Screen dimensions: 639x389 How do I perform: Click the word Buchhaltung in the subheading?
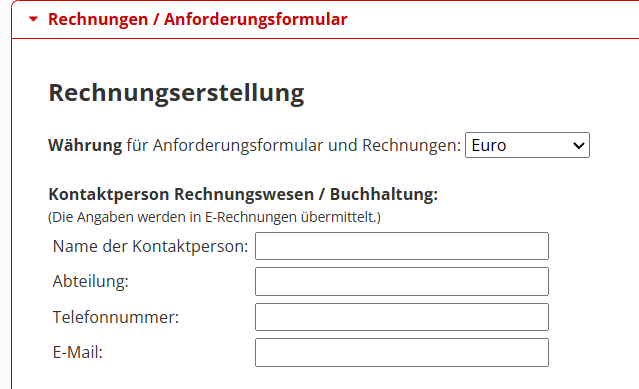coord(383,194)
